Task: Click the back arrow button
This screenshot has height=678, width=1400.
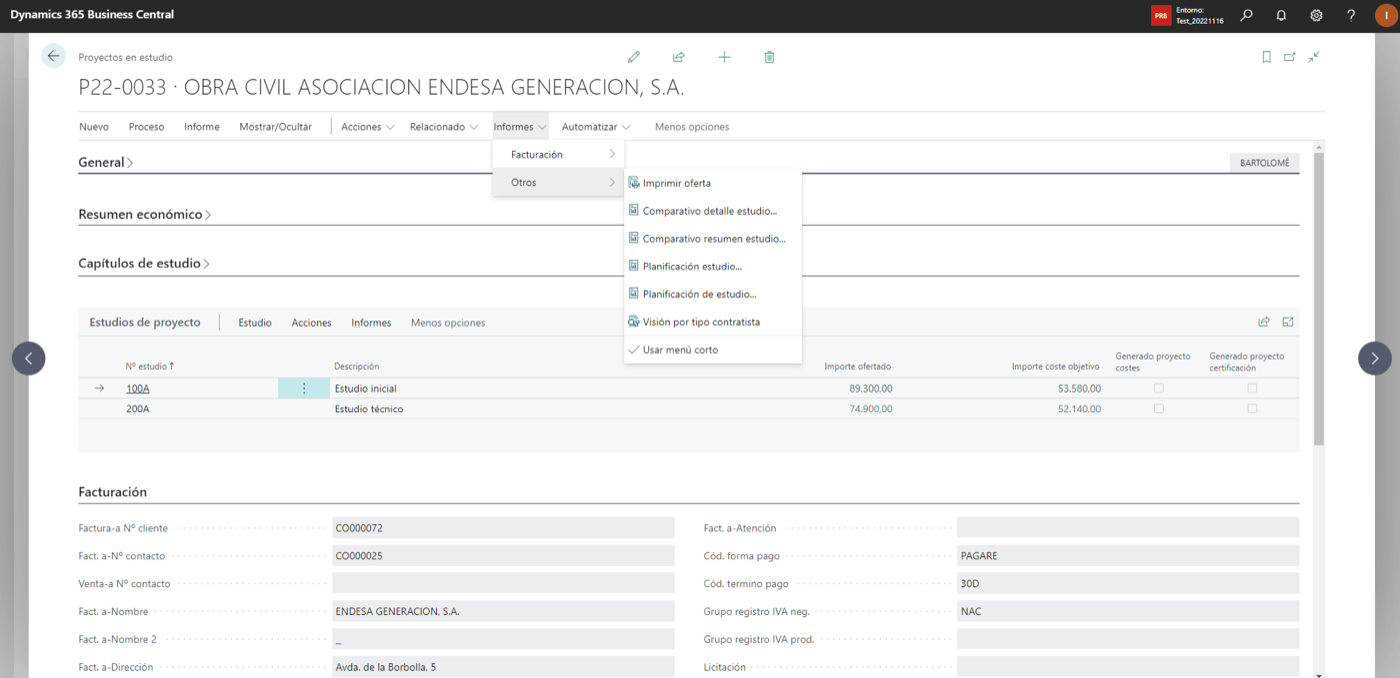Action: click(x=53, y=56)
